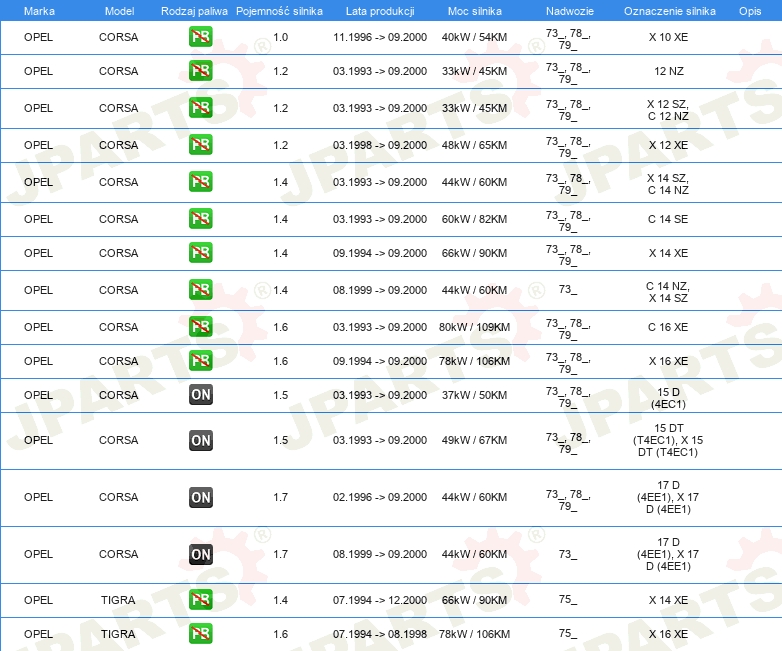Select the 12 NZ engine code cell

668,71
